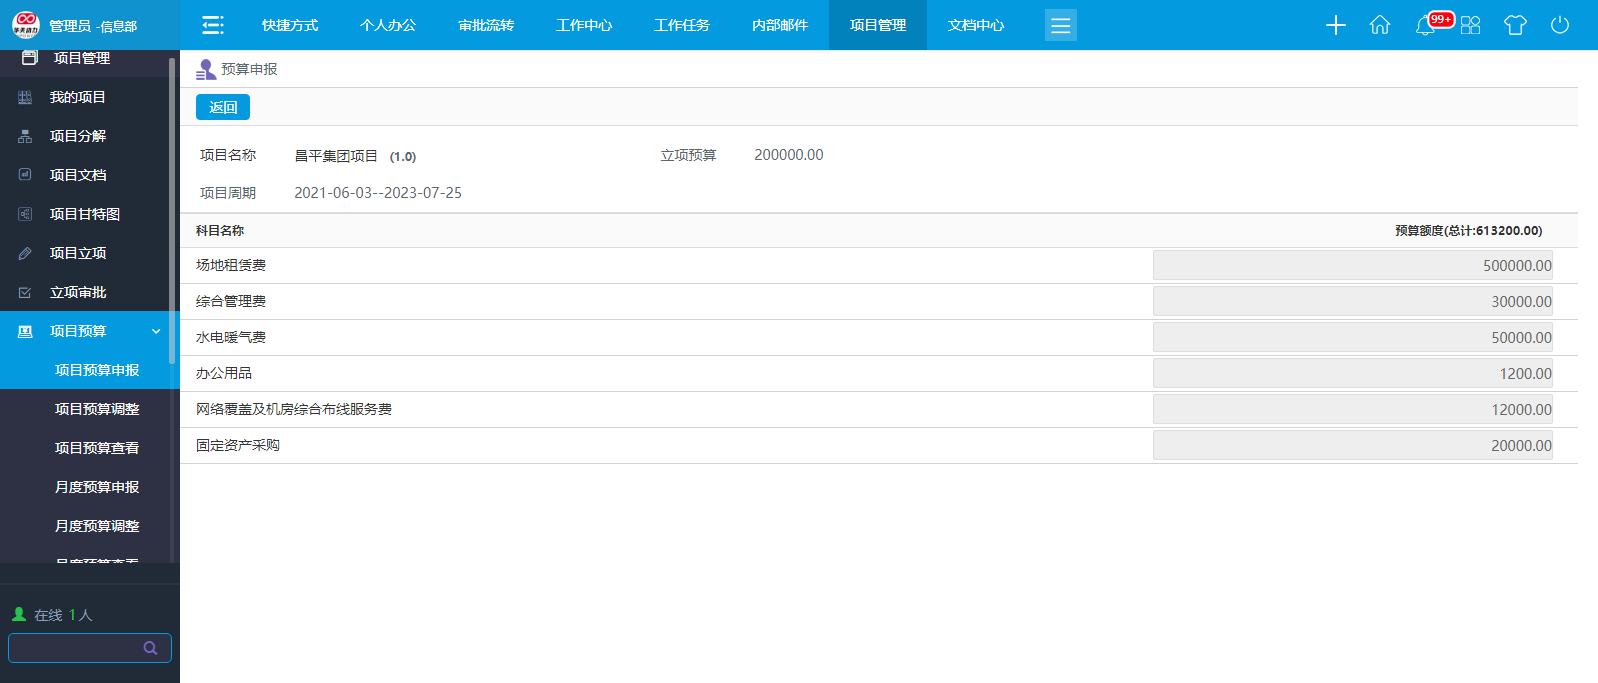This screenshot has width=1598, height=683.
Task: Open 月度预算申报 sidebar item
Action: click(x=97, y=487)
